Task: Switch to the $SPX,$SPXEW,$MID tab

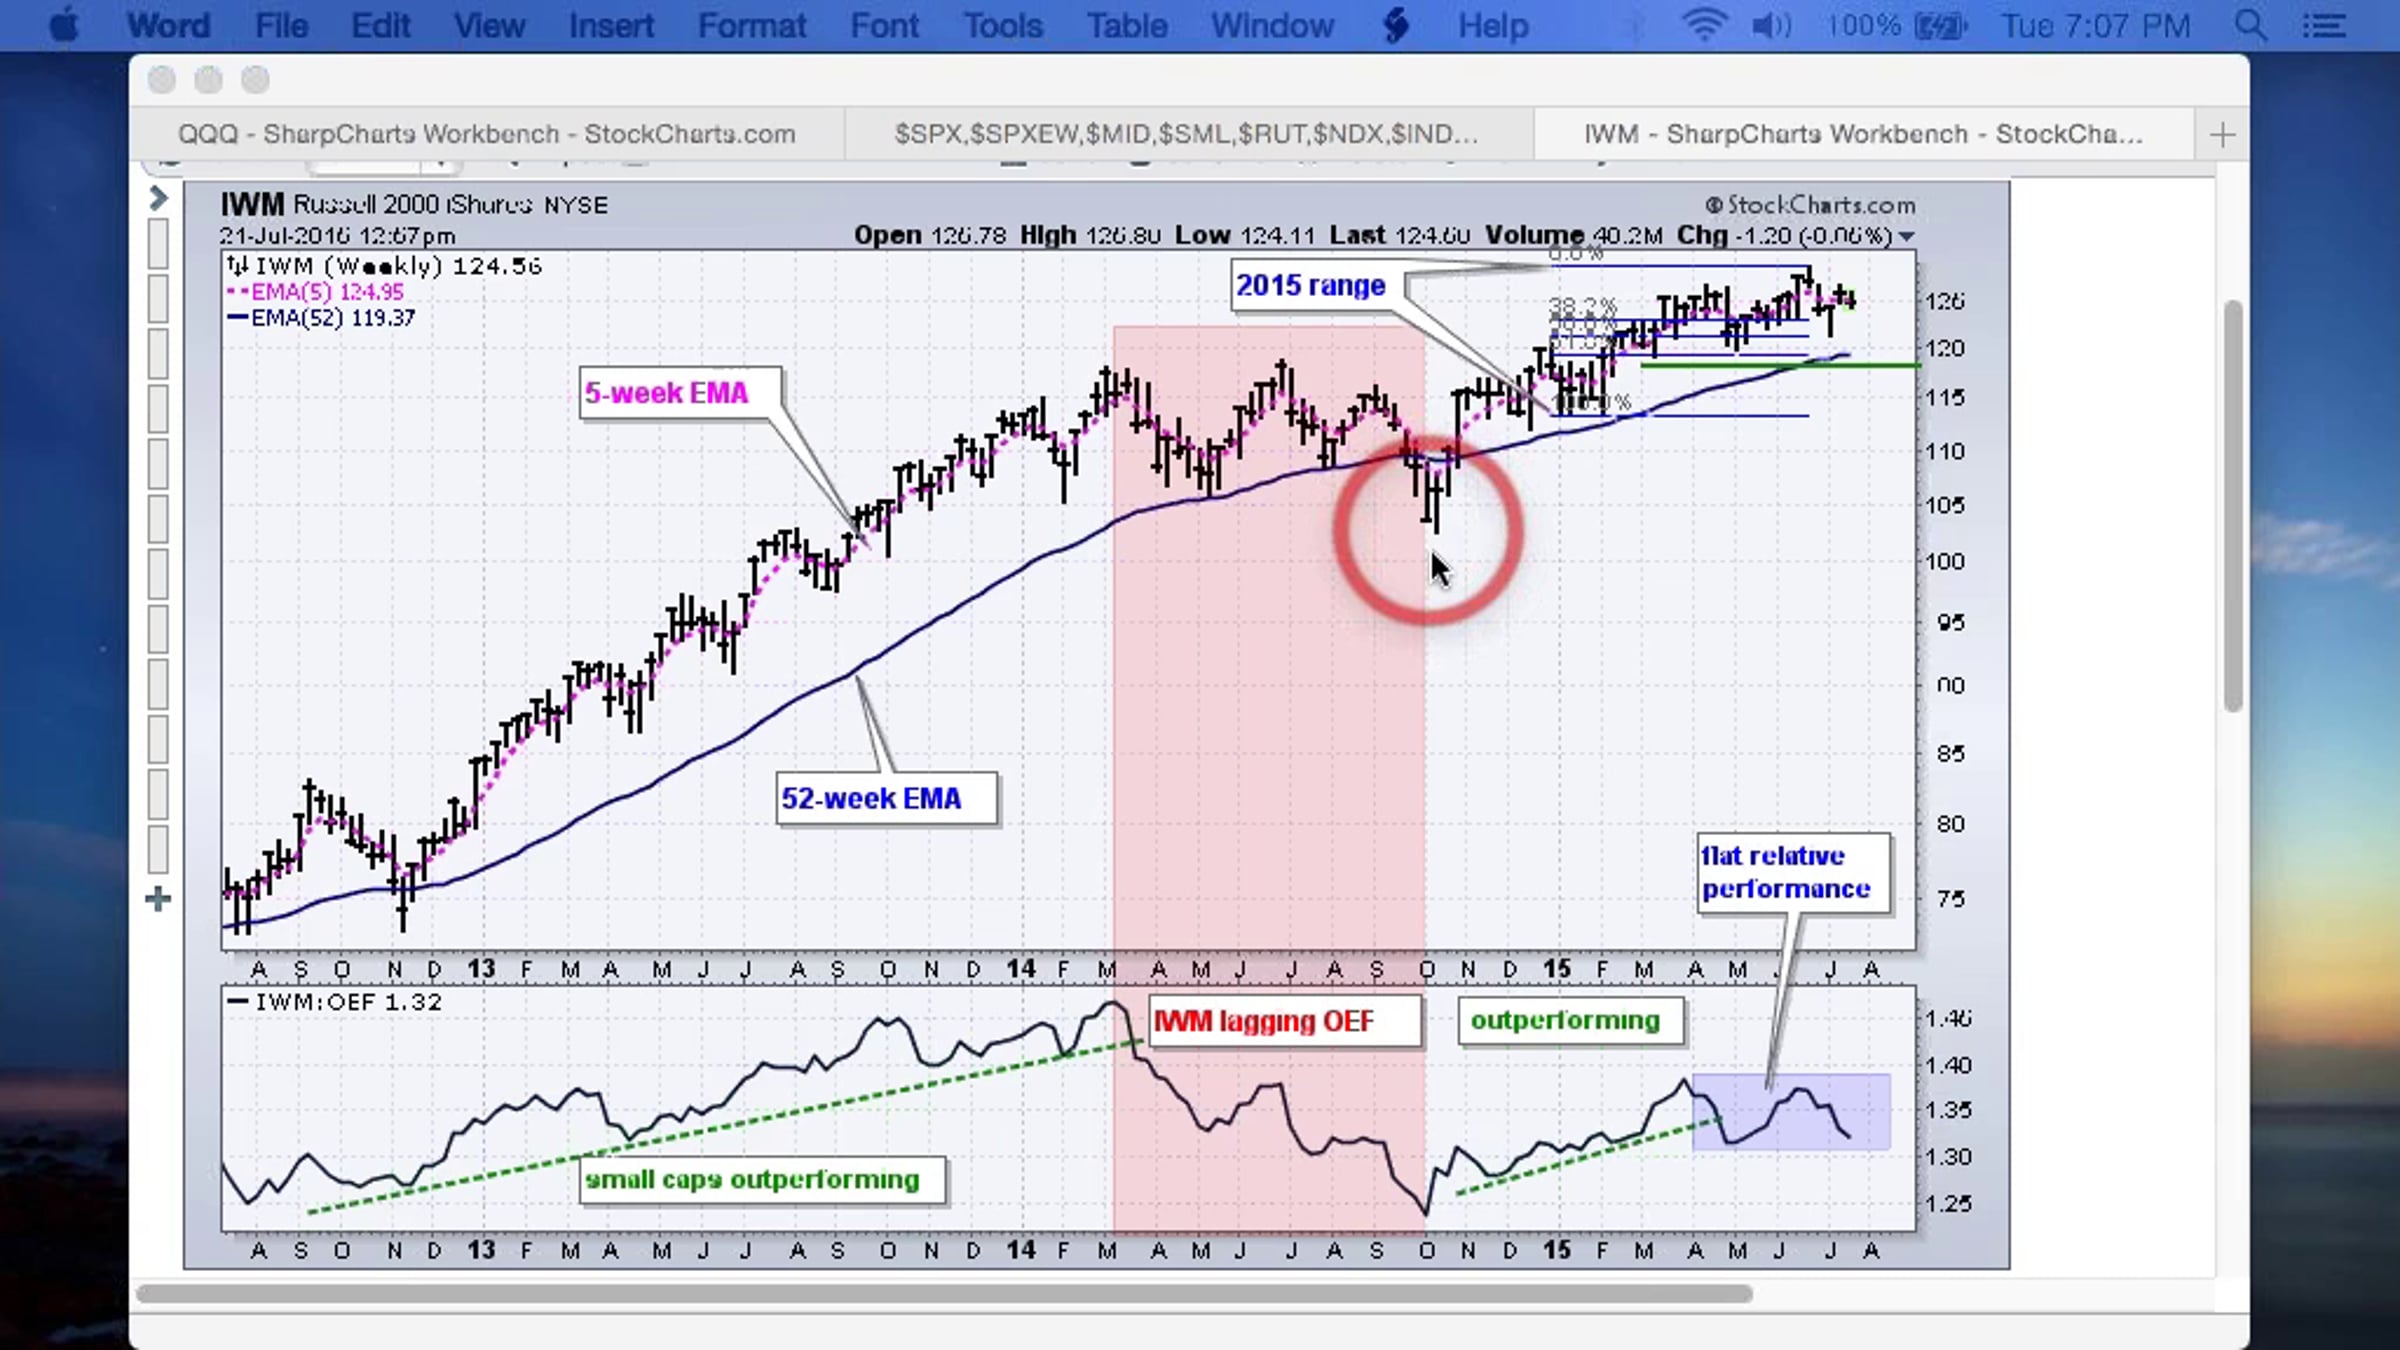Action: coord(1187,134)
